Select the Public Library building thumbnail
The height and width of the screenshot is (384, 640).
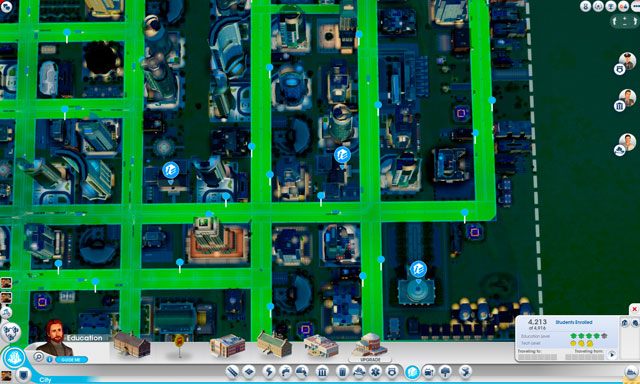click(x=227, y=345)
